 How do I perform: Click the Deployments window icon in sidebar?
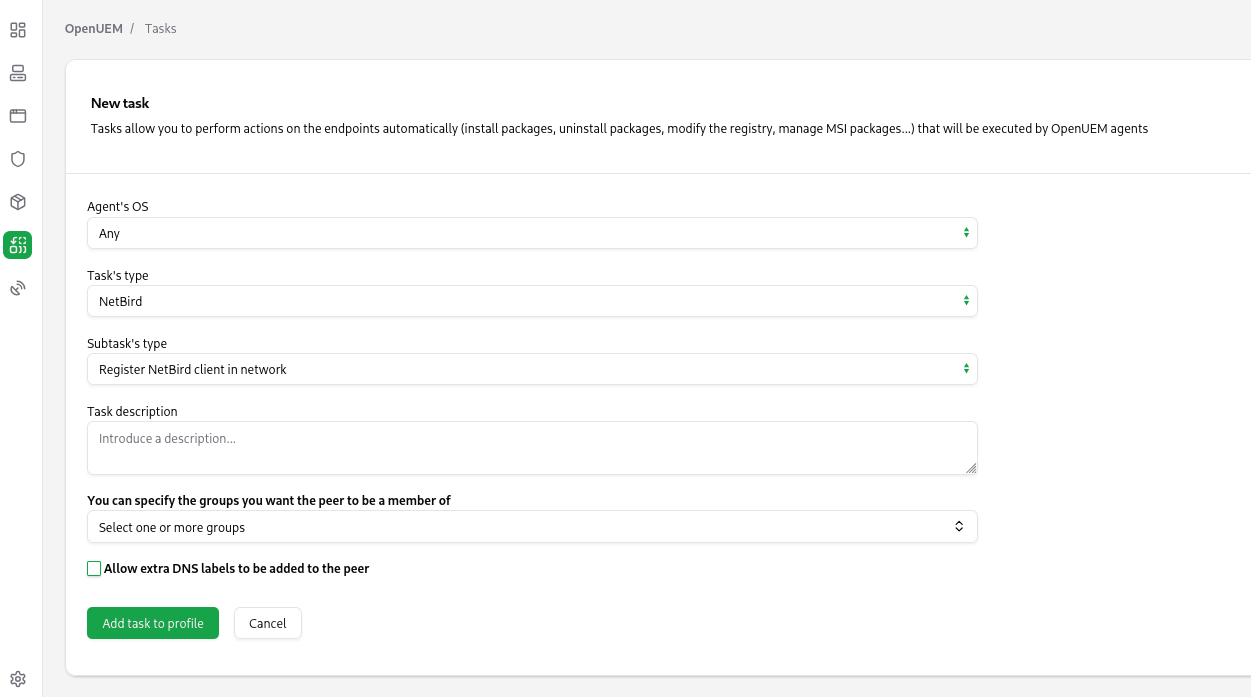coord(17,115)
